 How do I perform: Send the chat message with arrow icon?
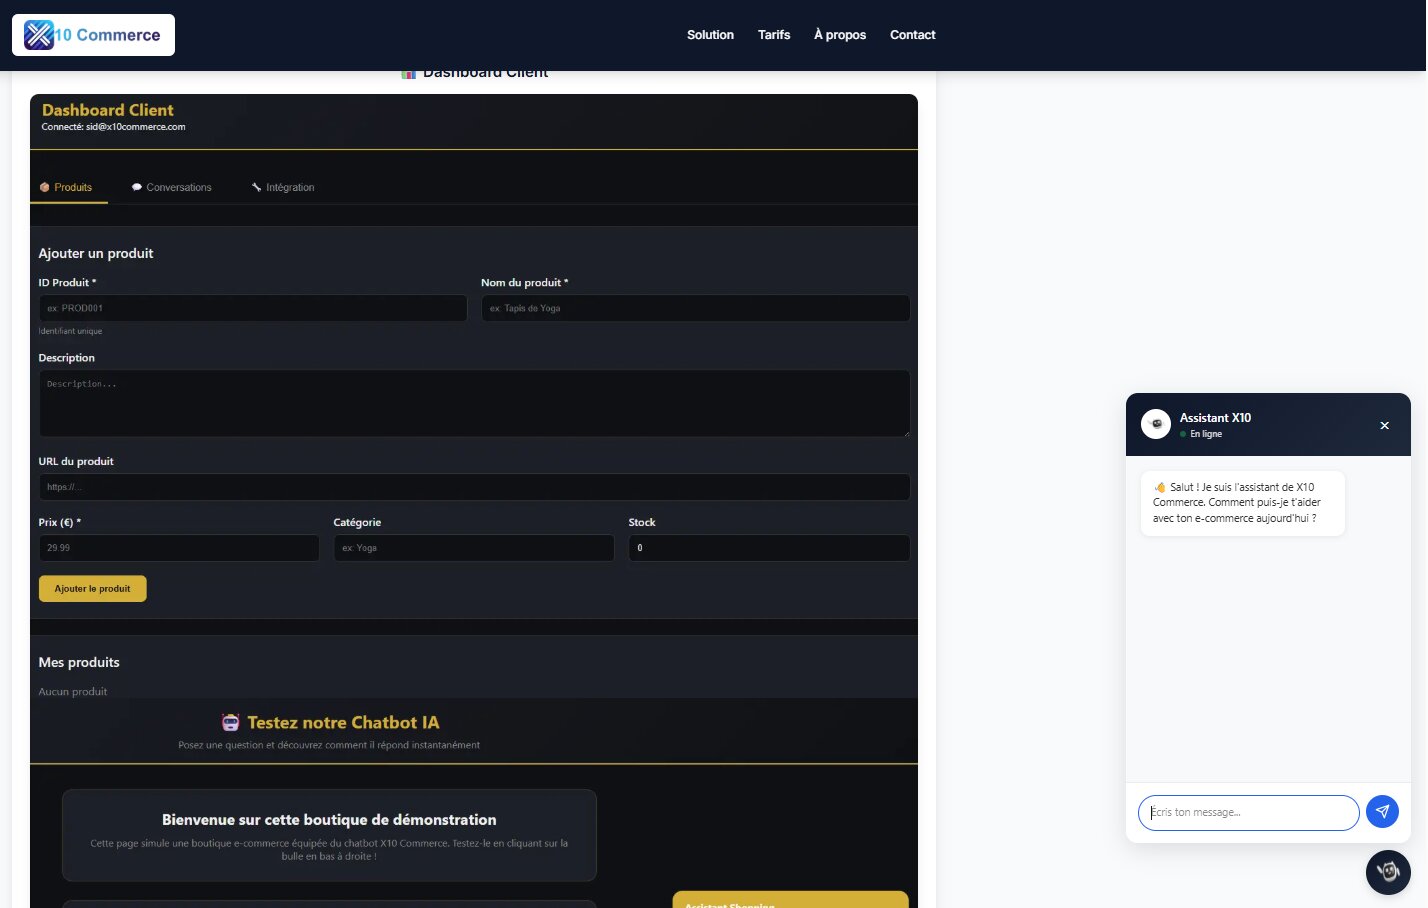click(1383, 812)
